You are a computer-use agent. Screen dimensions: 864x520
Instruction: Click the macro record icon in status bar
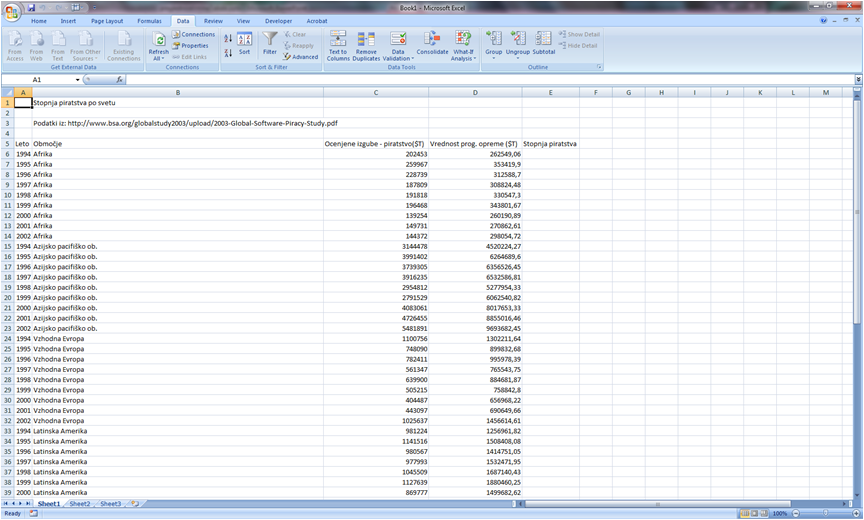pyautogui.click(x=34, y=513)
